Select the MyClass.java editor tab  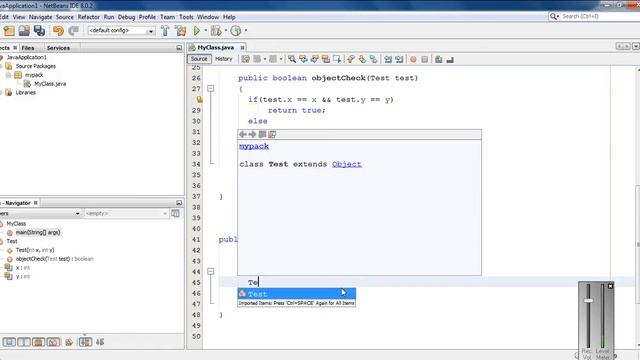[216, 48]
